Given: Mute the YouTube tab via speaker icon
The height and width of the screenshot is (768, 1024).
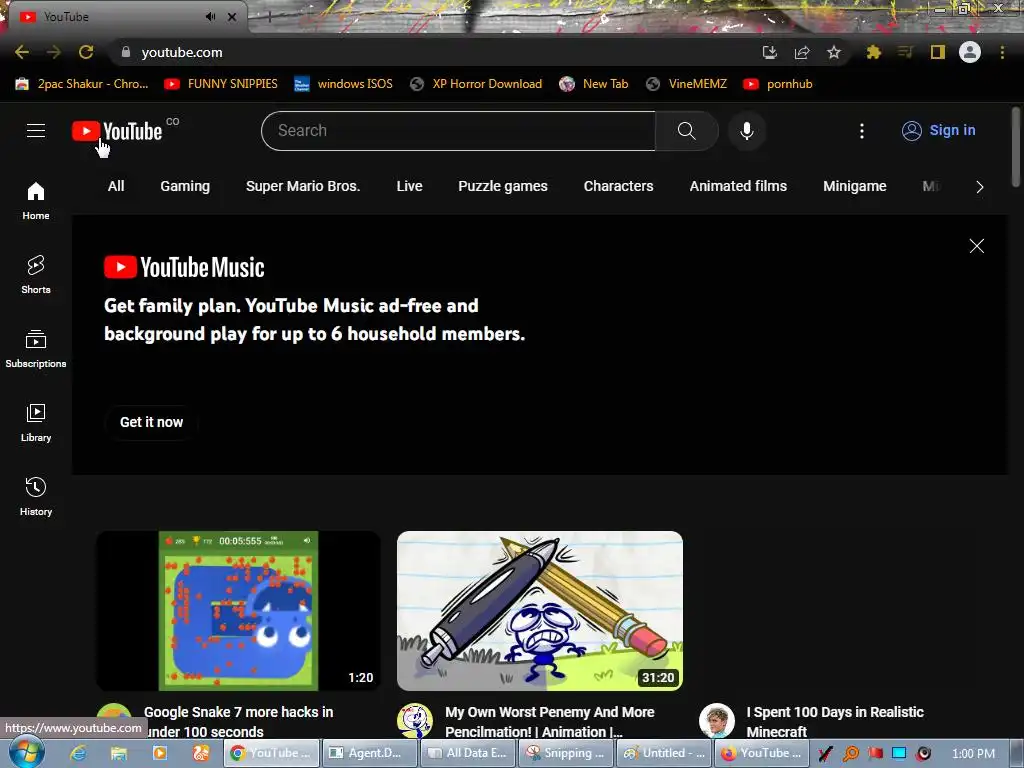Looking at the screenshot, I should point(210,17).
